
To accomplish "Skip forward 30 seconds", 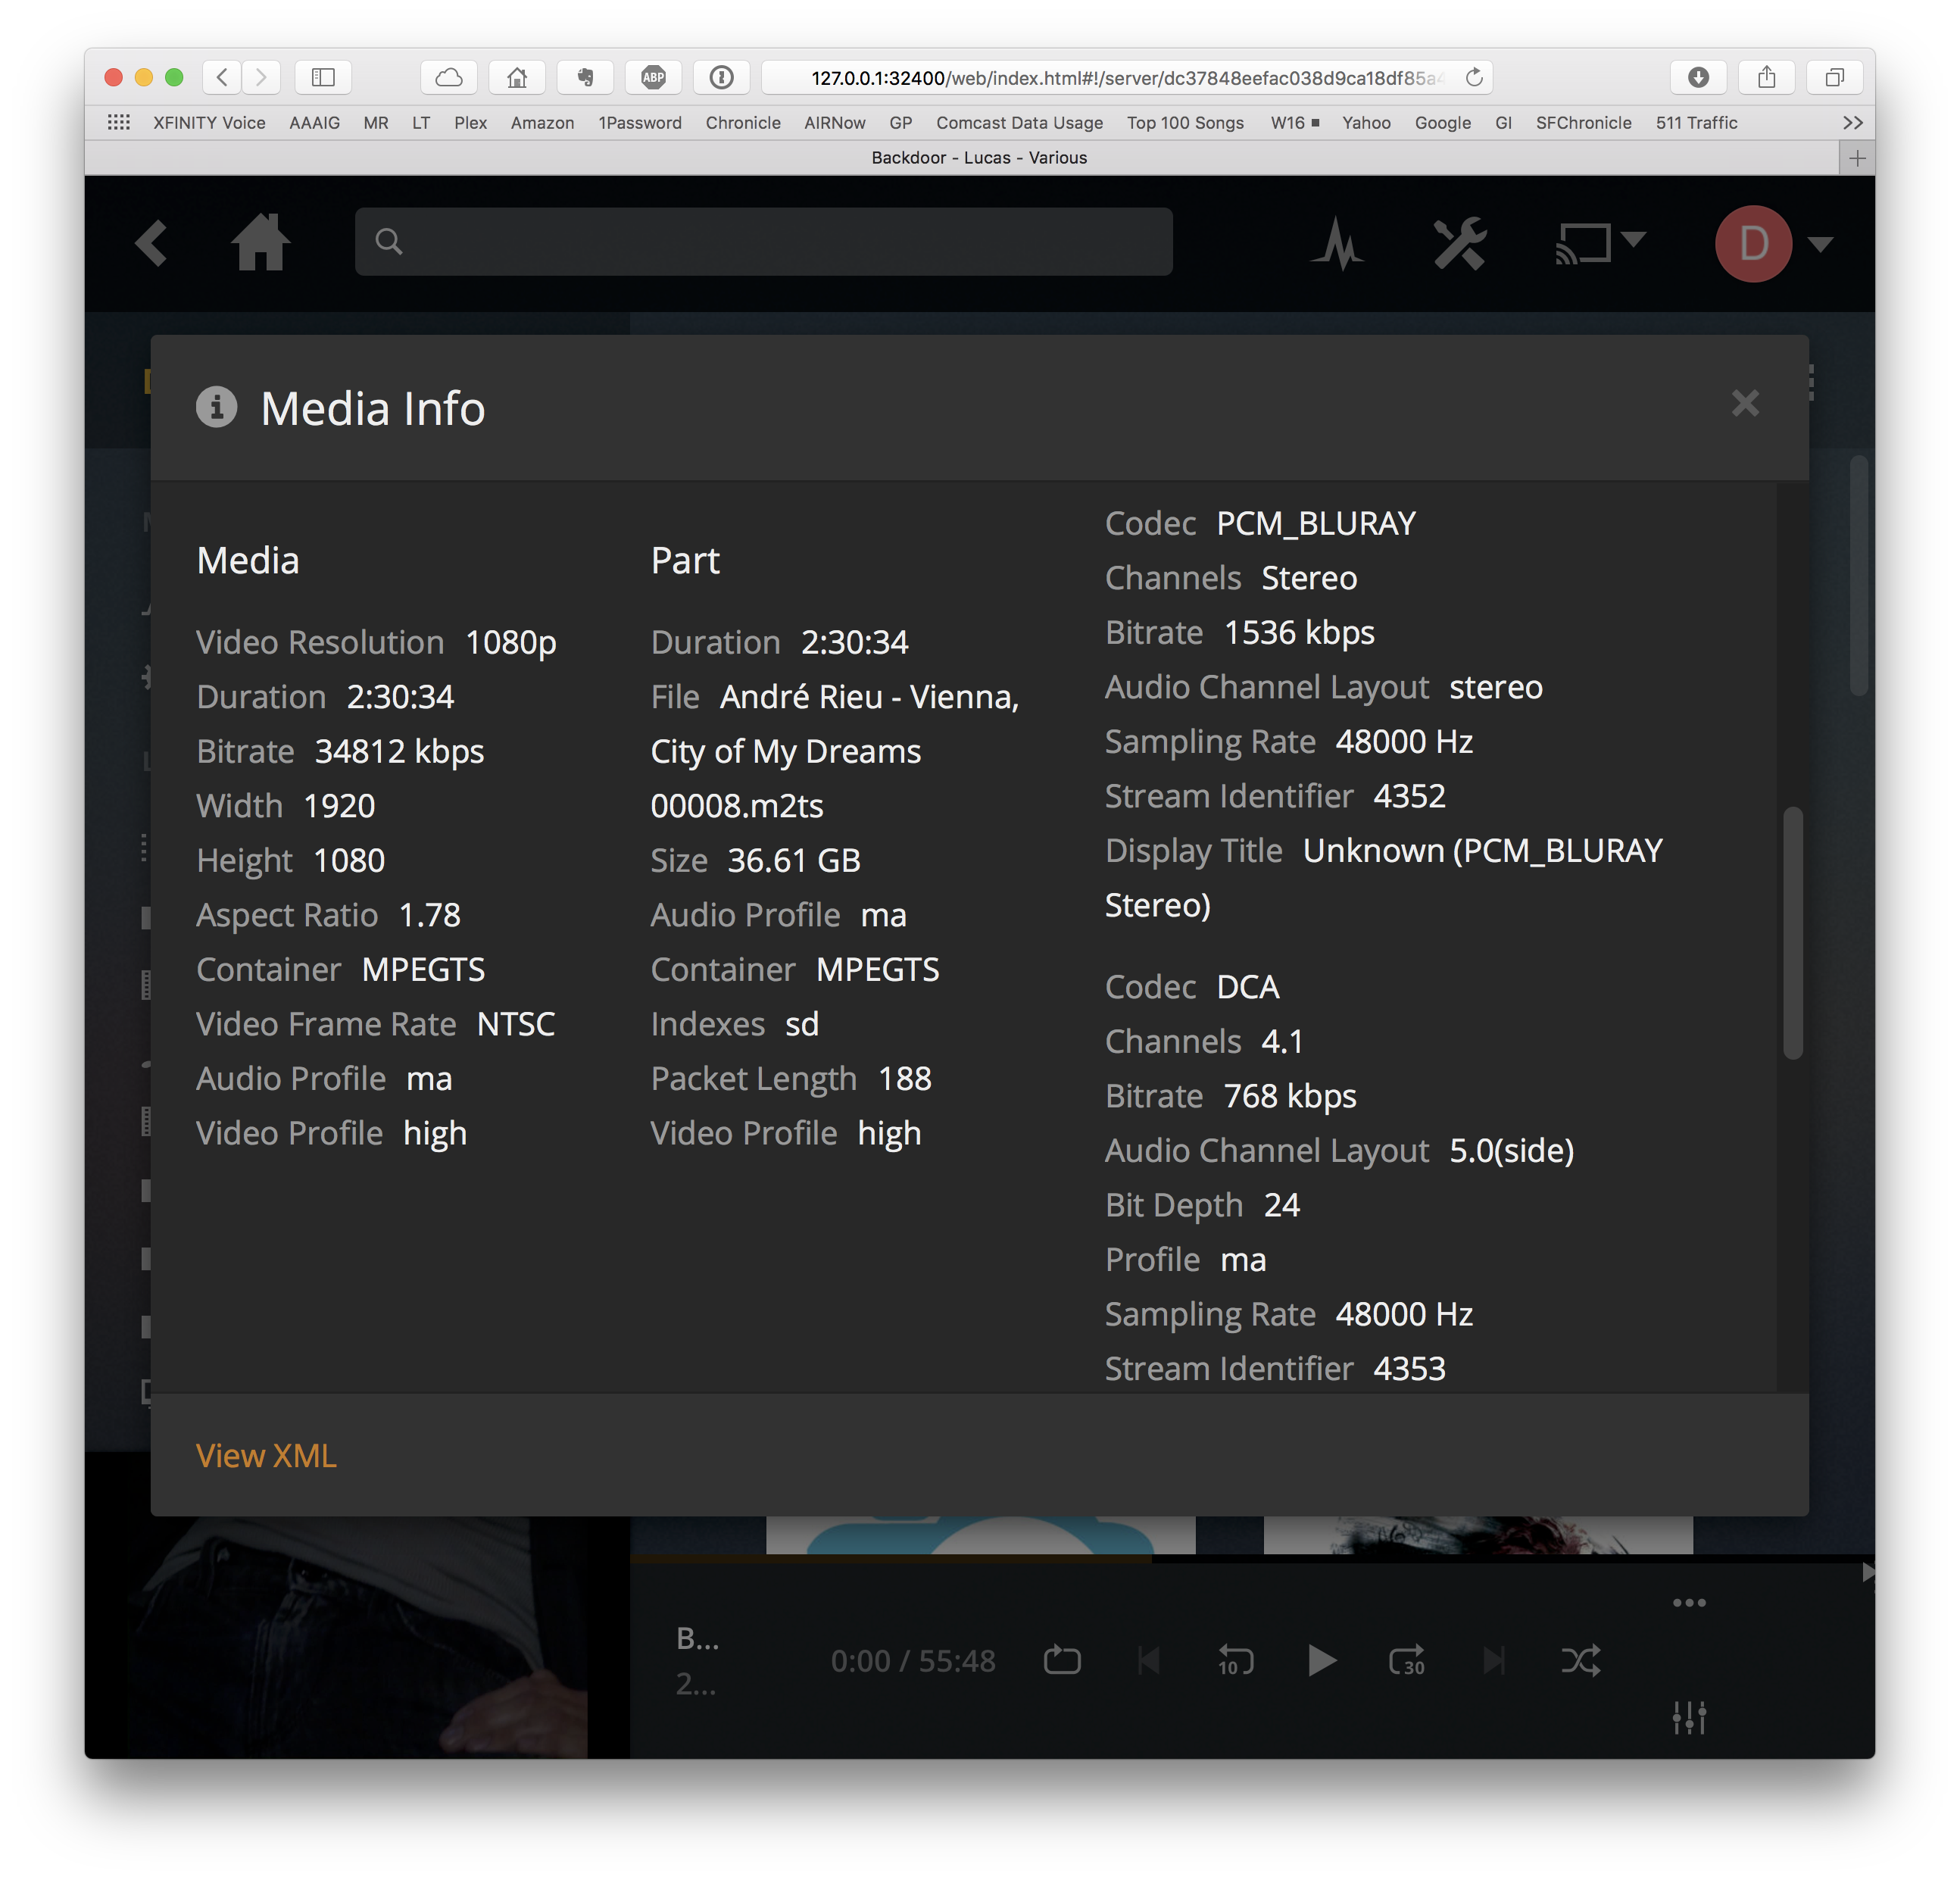I will click(1407, 1660).
